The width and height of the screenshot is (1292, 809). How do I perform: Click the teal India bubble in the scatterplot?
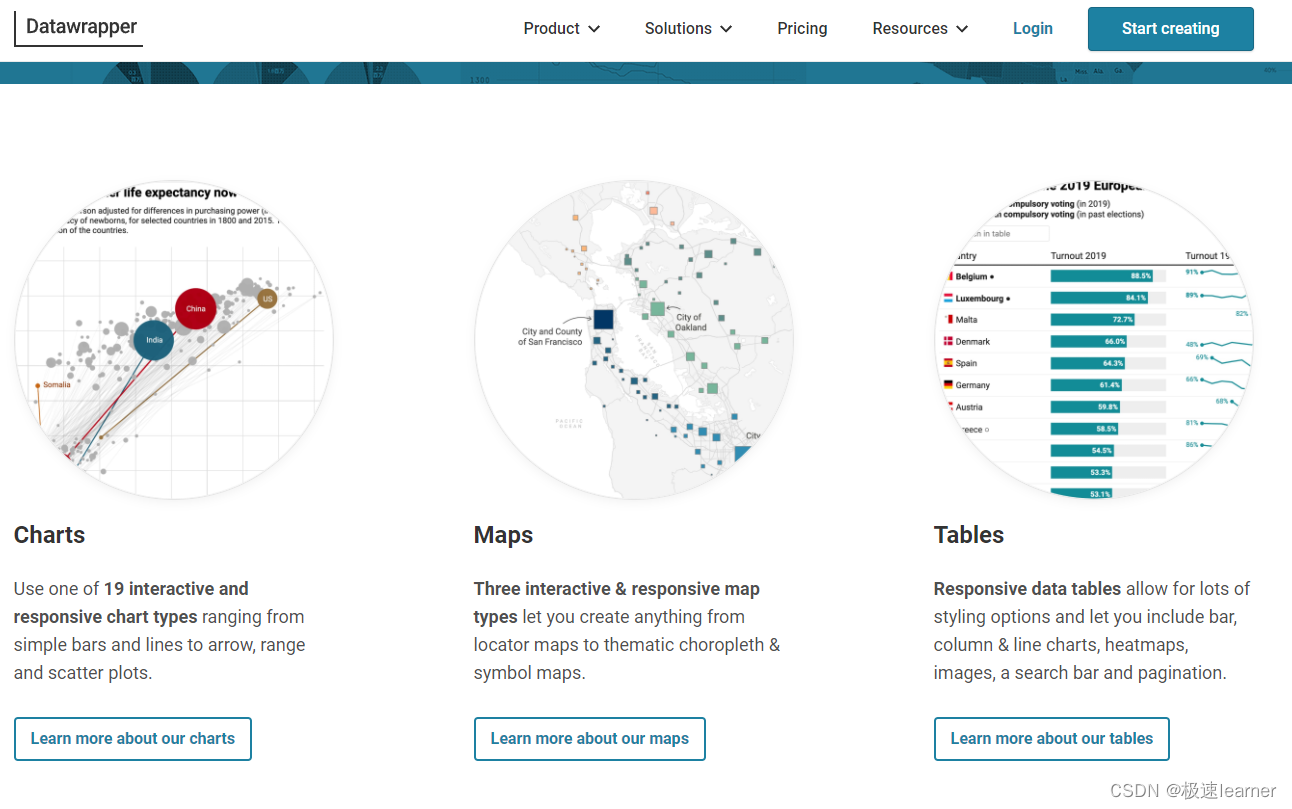[x=154, y=340]
